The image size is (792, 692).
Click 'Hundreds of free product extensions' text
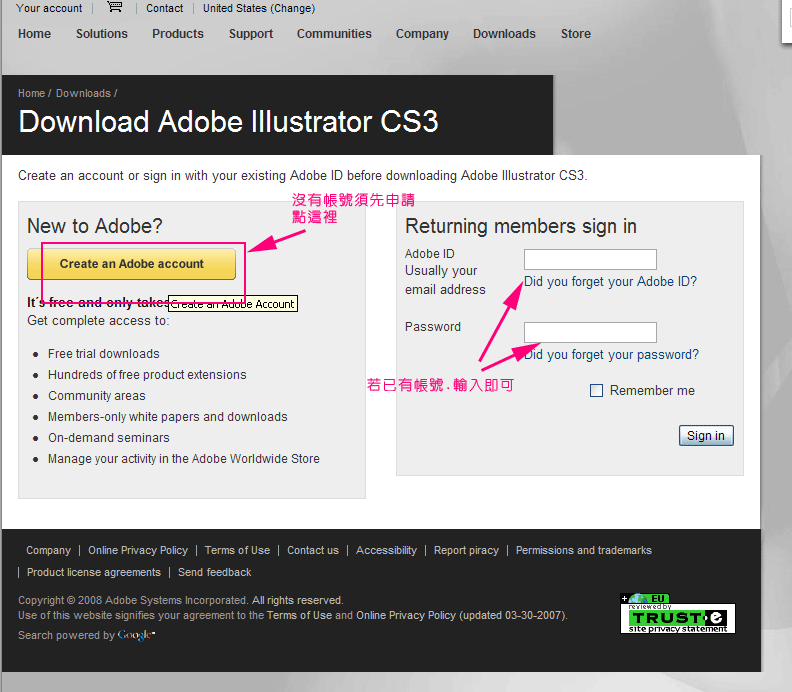click(147, 375)
